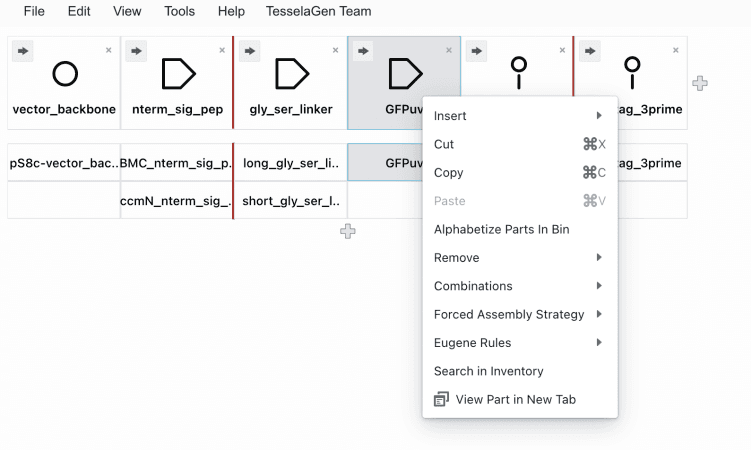Select the CDS shape icon of nterm_sig_pep
The height and width of the screenshot is (450, 751).
[179, 74]
